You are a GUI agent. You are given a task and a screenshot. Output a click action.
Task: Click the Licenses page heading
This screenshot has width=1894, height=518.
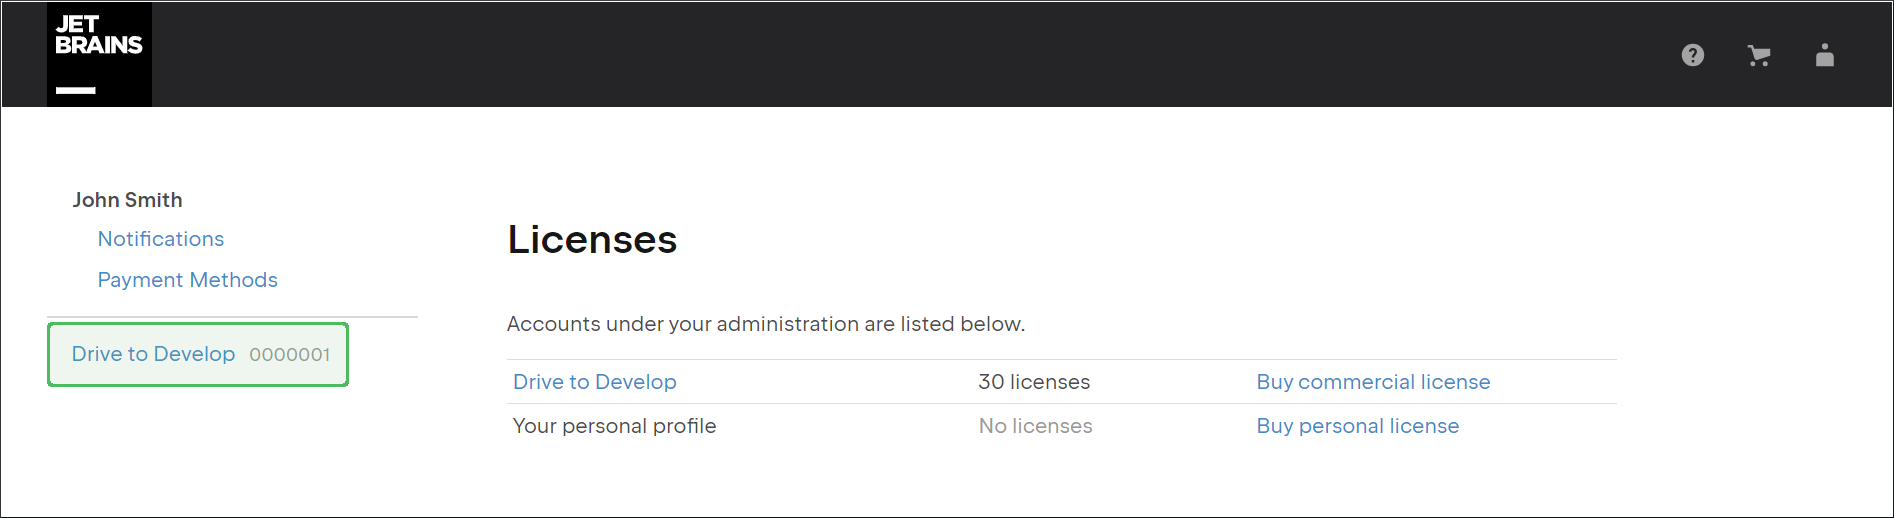(x=592, y=240)
